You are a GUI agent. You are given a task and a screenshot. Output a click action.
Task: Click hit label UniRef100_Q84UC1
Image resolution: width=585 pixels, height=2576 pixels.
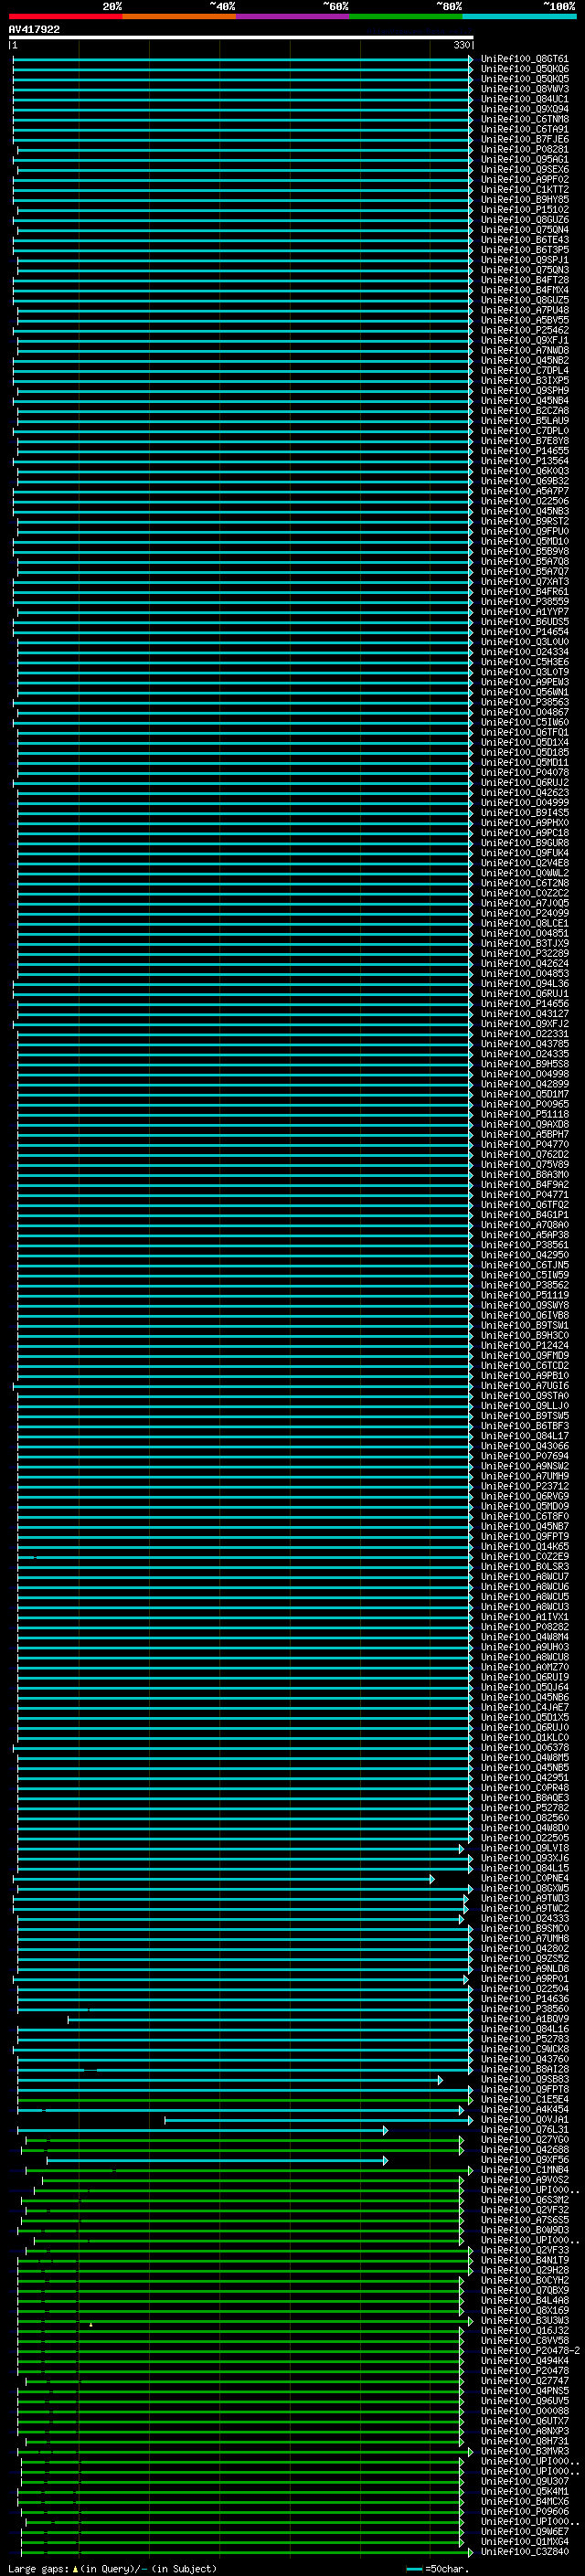click(x=524, y=99)
